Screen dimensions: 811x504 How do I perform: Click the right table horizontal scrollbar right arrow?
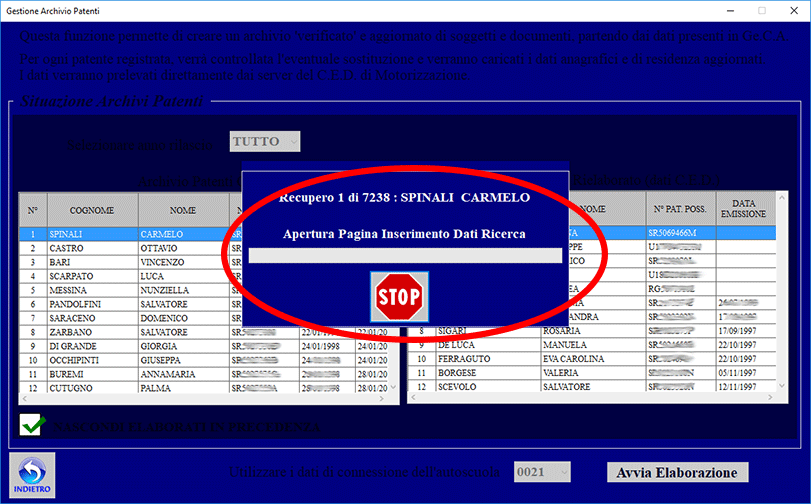click(x=770, y=397)
